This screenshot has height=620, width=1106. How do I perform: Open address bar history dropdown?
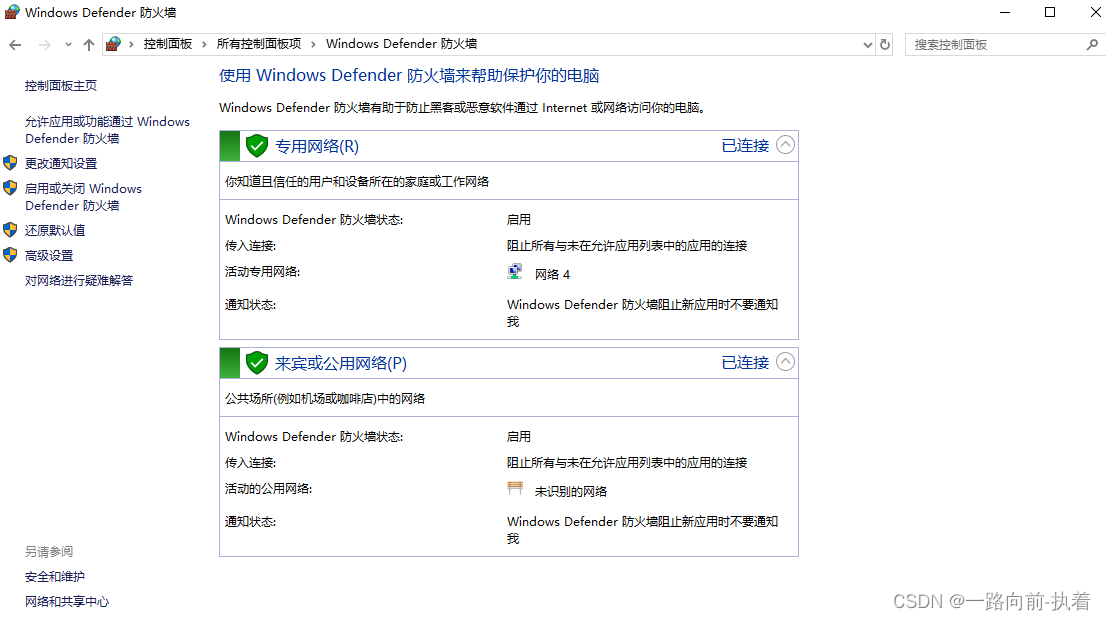pyautogui.click(x=868, y=44)
